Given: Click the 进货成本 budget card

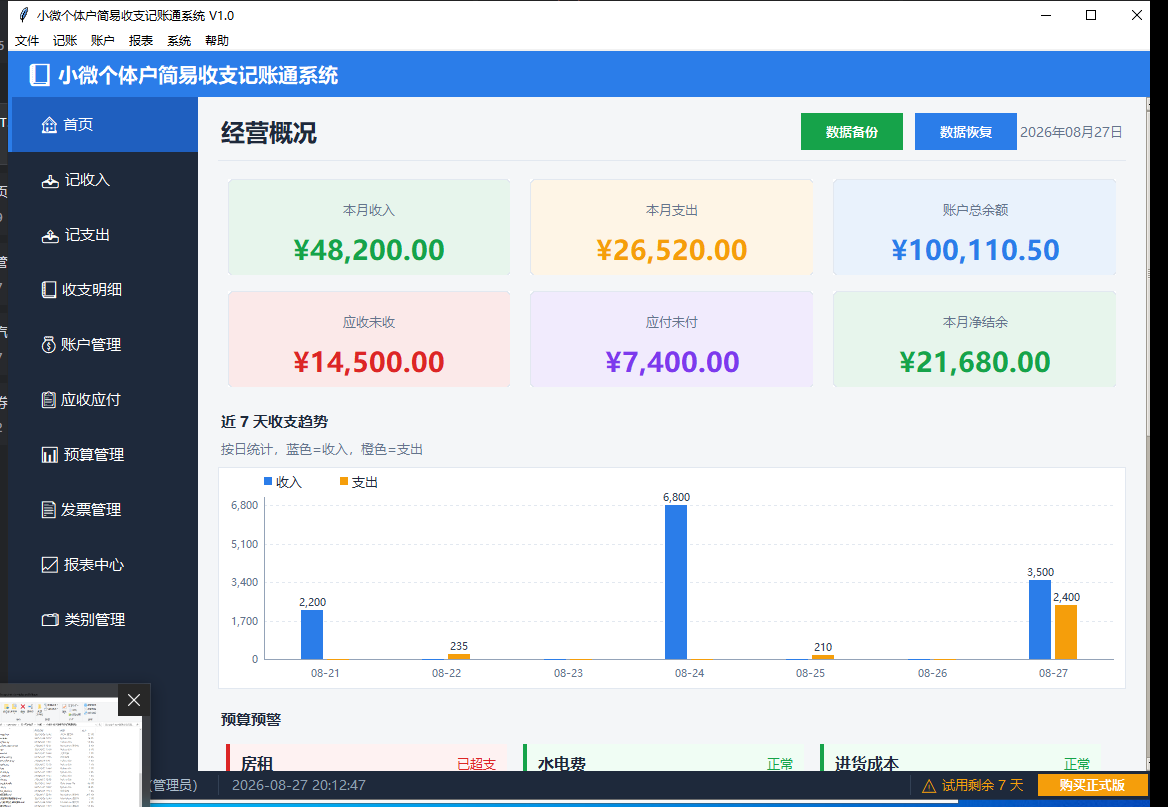Looking at the screenshot, I should pyautogui.click(x=960, y=758).
